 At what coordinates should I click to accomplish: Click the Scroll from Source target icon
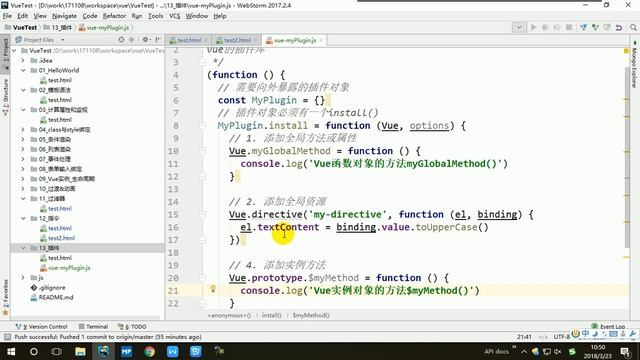tap(121, 40)
